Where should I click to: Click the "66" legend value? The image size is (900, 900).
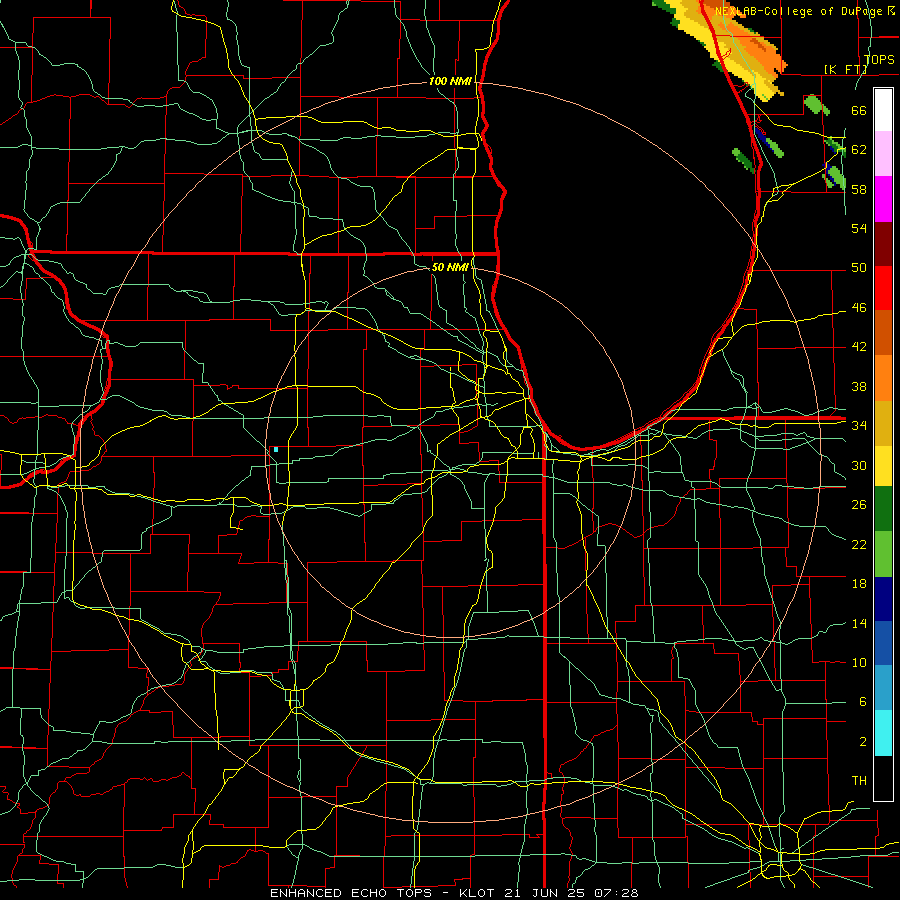[x=859, y=110]
